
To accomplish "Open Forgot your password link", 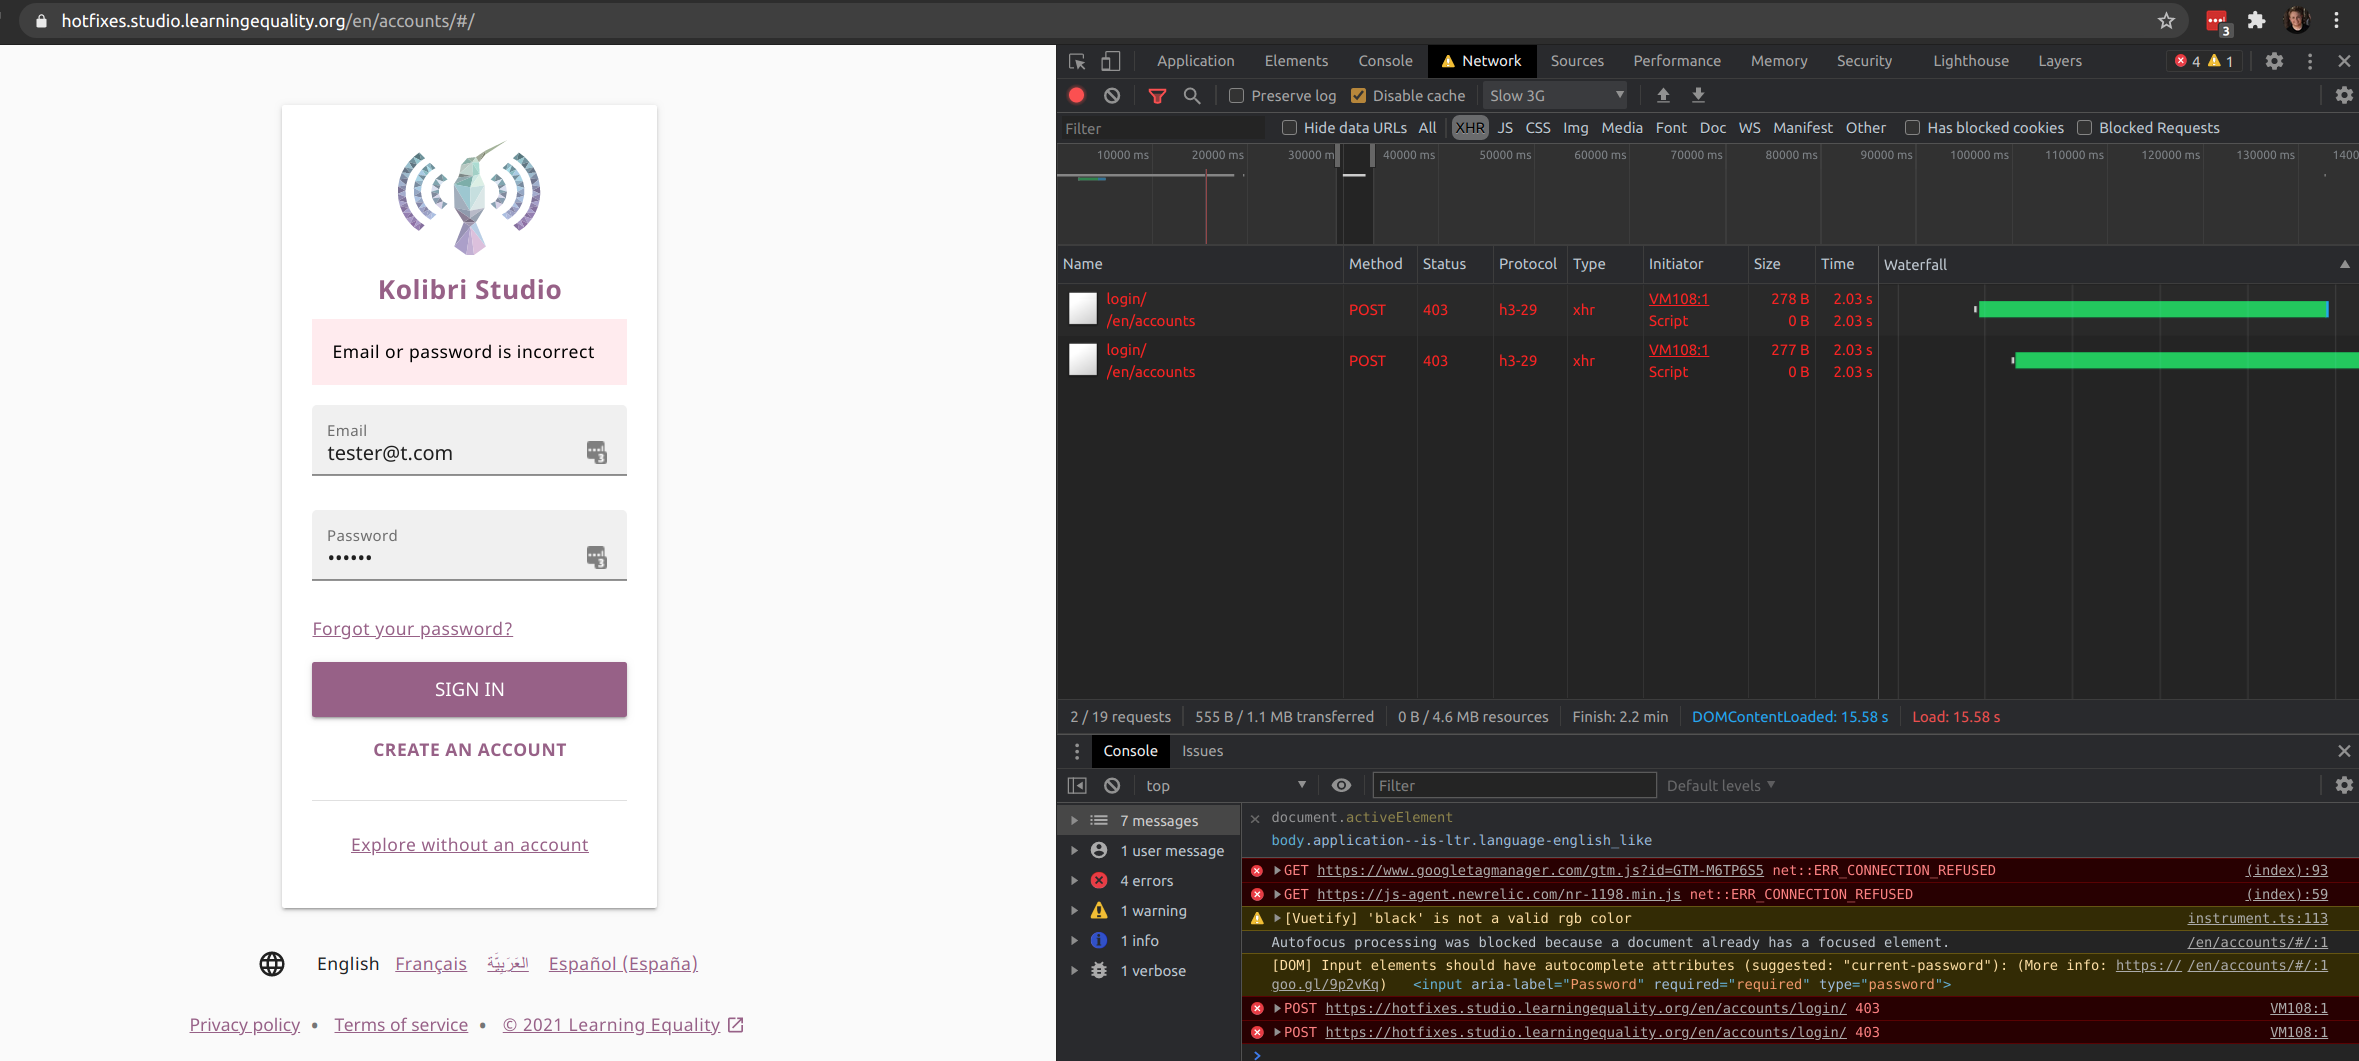I will (x=412, y=629).
